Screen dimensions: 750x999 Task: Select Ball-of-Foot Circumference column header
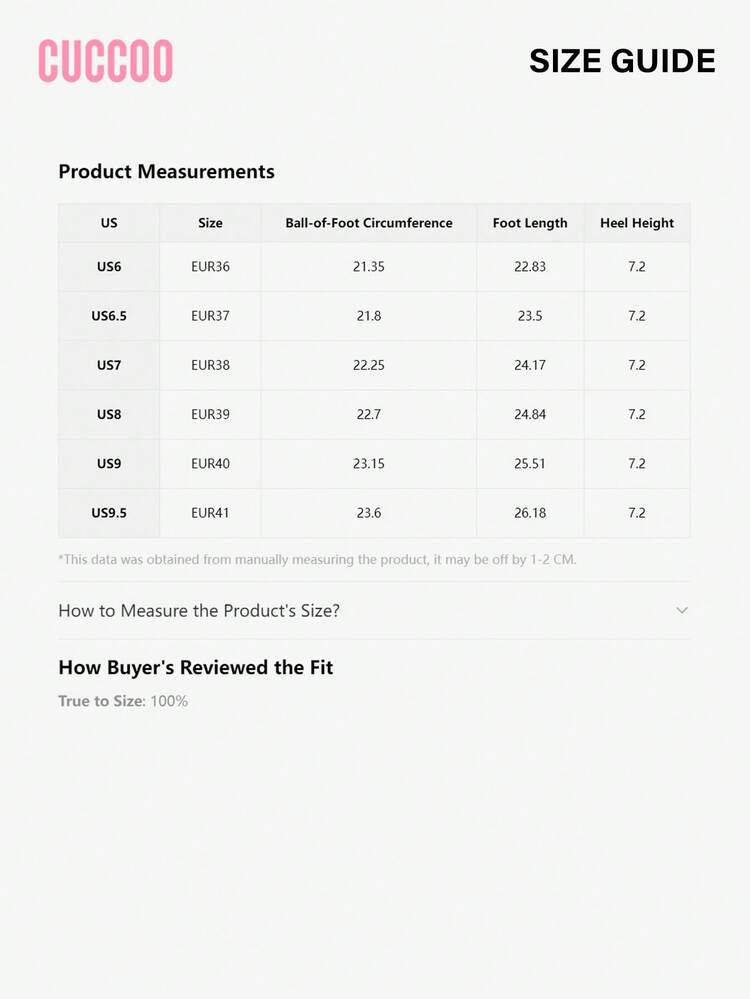pos(369,223)
